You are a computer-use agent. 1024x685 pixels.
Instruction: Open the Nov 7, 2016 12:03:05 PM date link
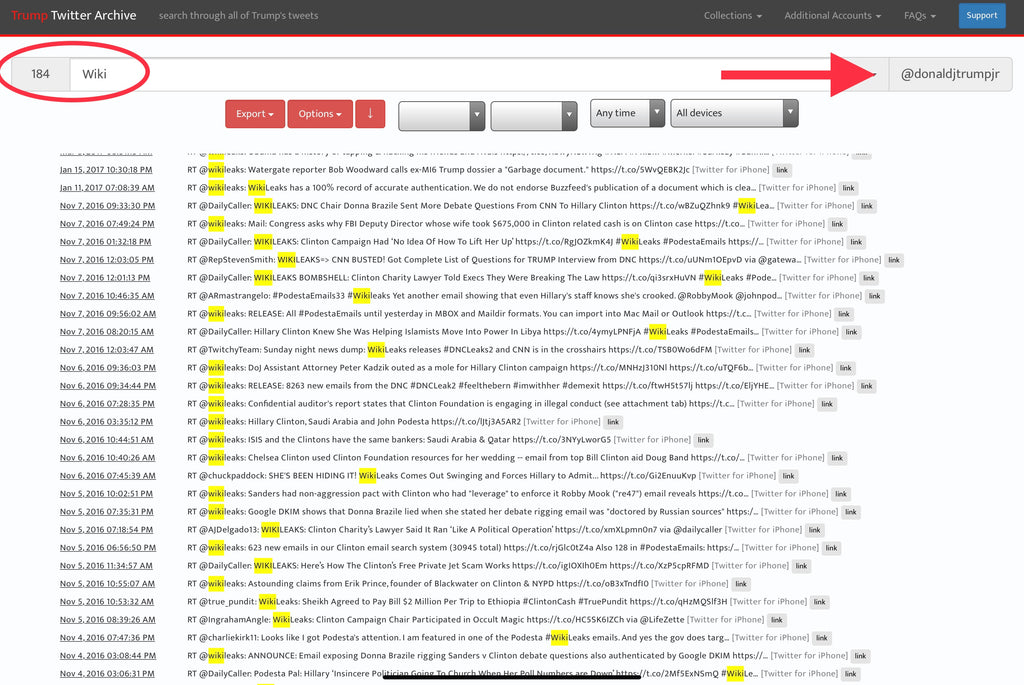pyautogui.click(x=107, y=259)
